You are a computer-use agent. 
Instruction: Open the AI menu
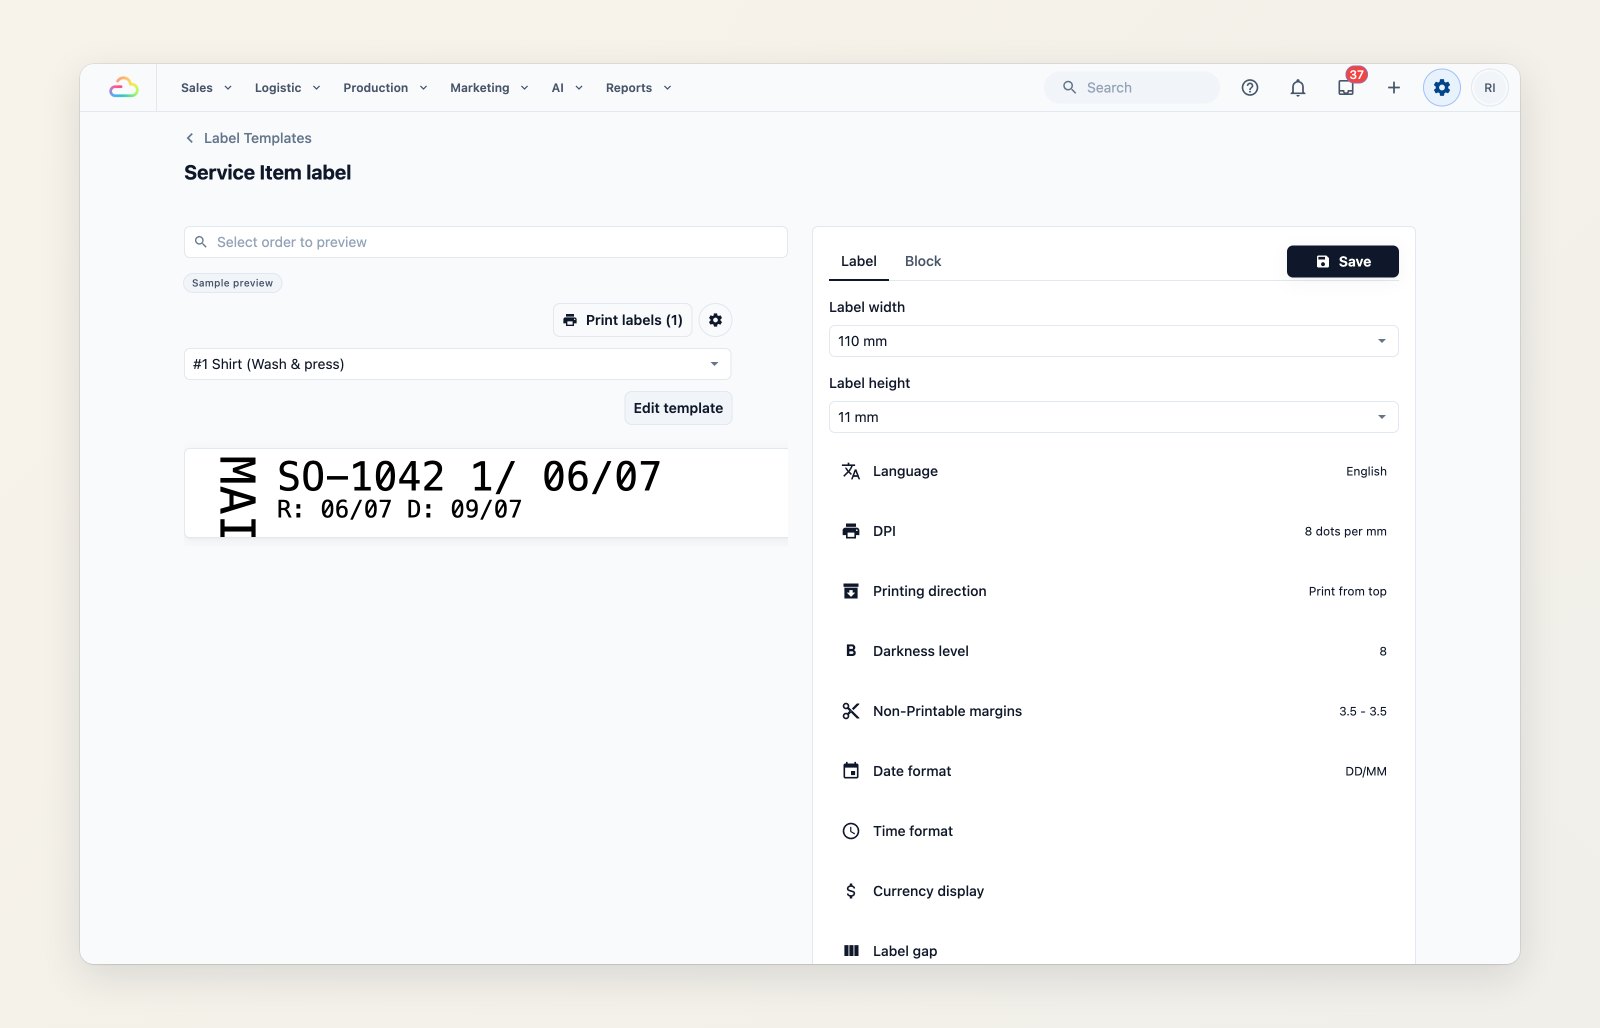[567, 88]
